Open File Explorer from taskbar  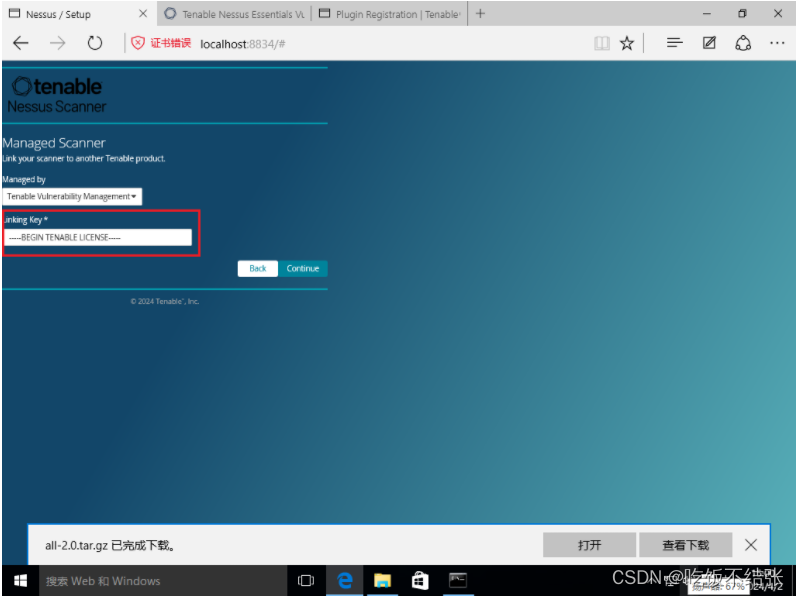[x=382, y=581]
